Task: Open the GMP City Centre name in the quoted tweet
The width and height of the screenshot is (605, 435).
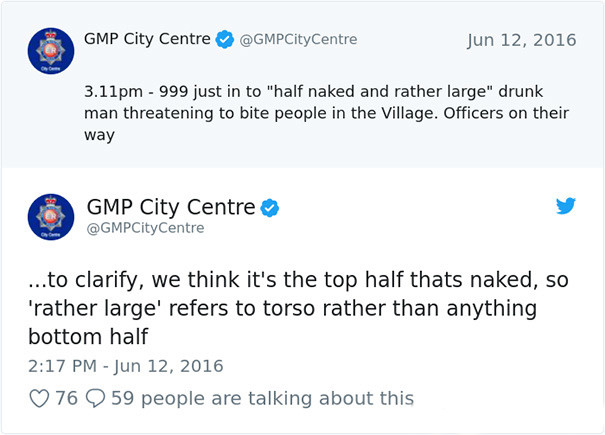Action: pos(147,40)
